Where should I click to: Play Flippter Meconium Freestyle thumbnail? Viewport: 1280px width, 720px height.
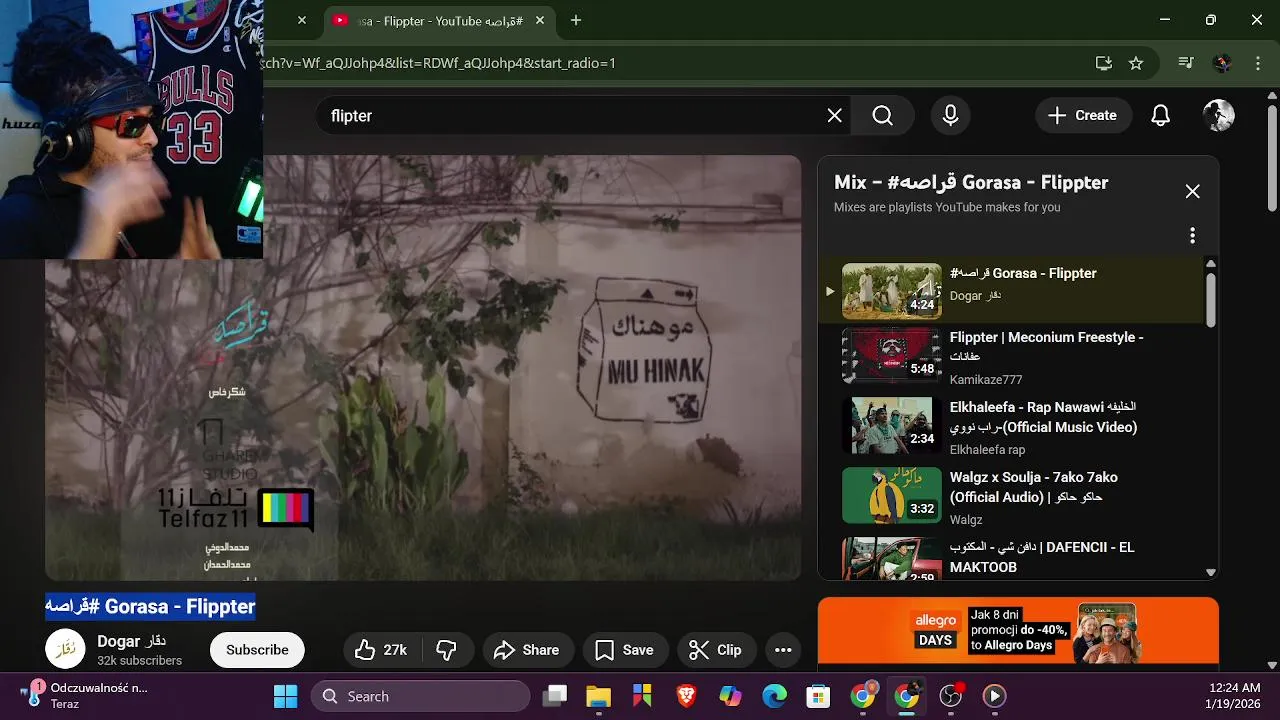pyautogui.click(x=892, y=356)
